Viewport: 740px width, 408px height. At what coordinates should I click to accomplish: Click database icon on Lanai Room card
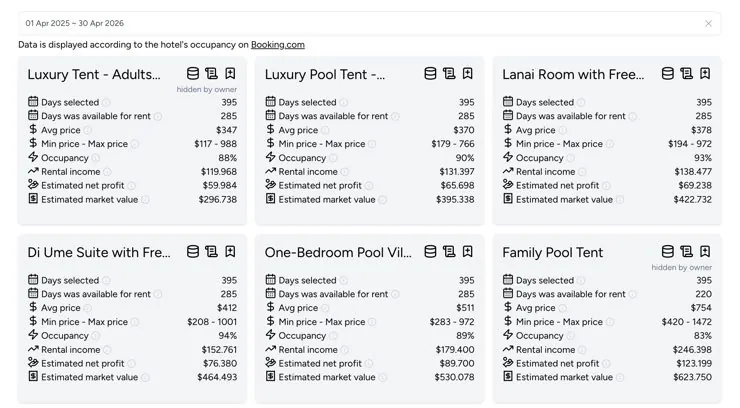[x=667, y=74]
